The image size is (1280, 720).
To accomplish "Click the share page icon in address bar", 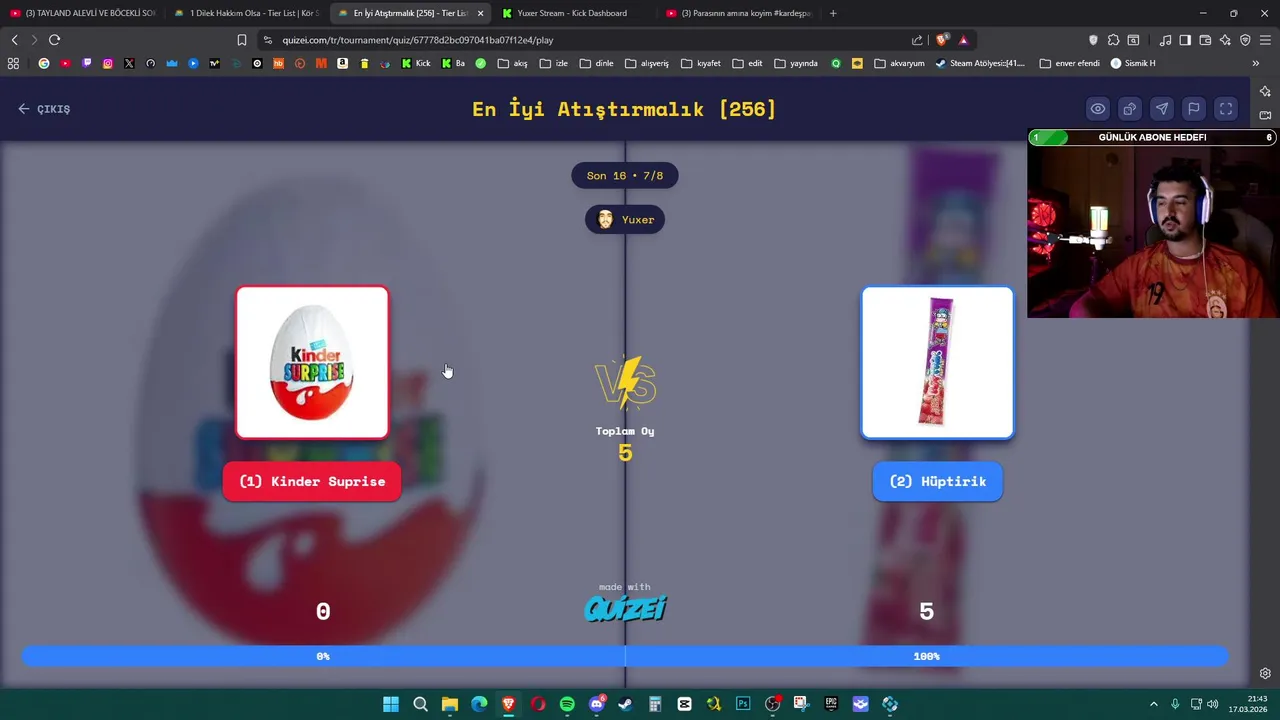I will 917,40.
